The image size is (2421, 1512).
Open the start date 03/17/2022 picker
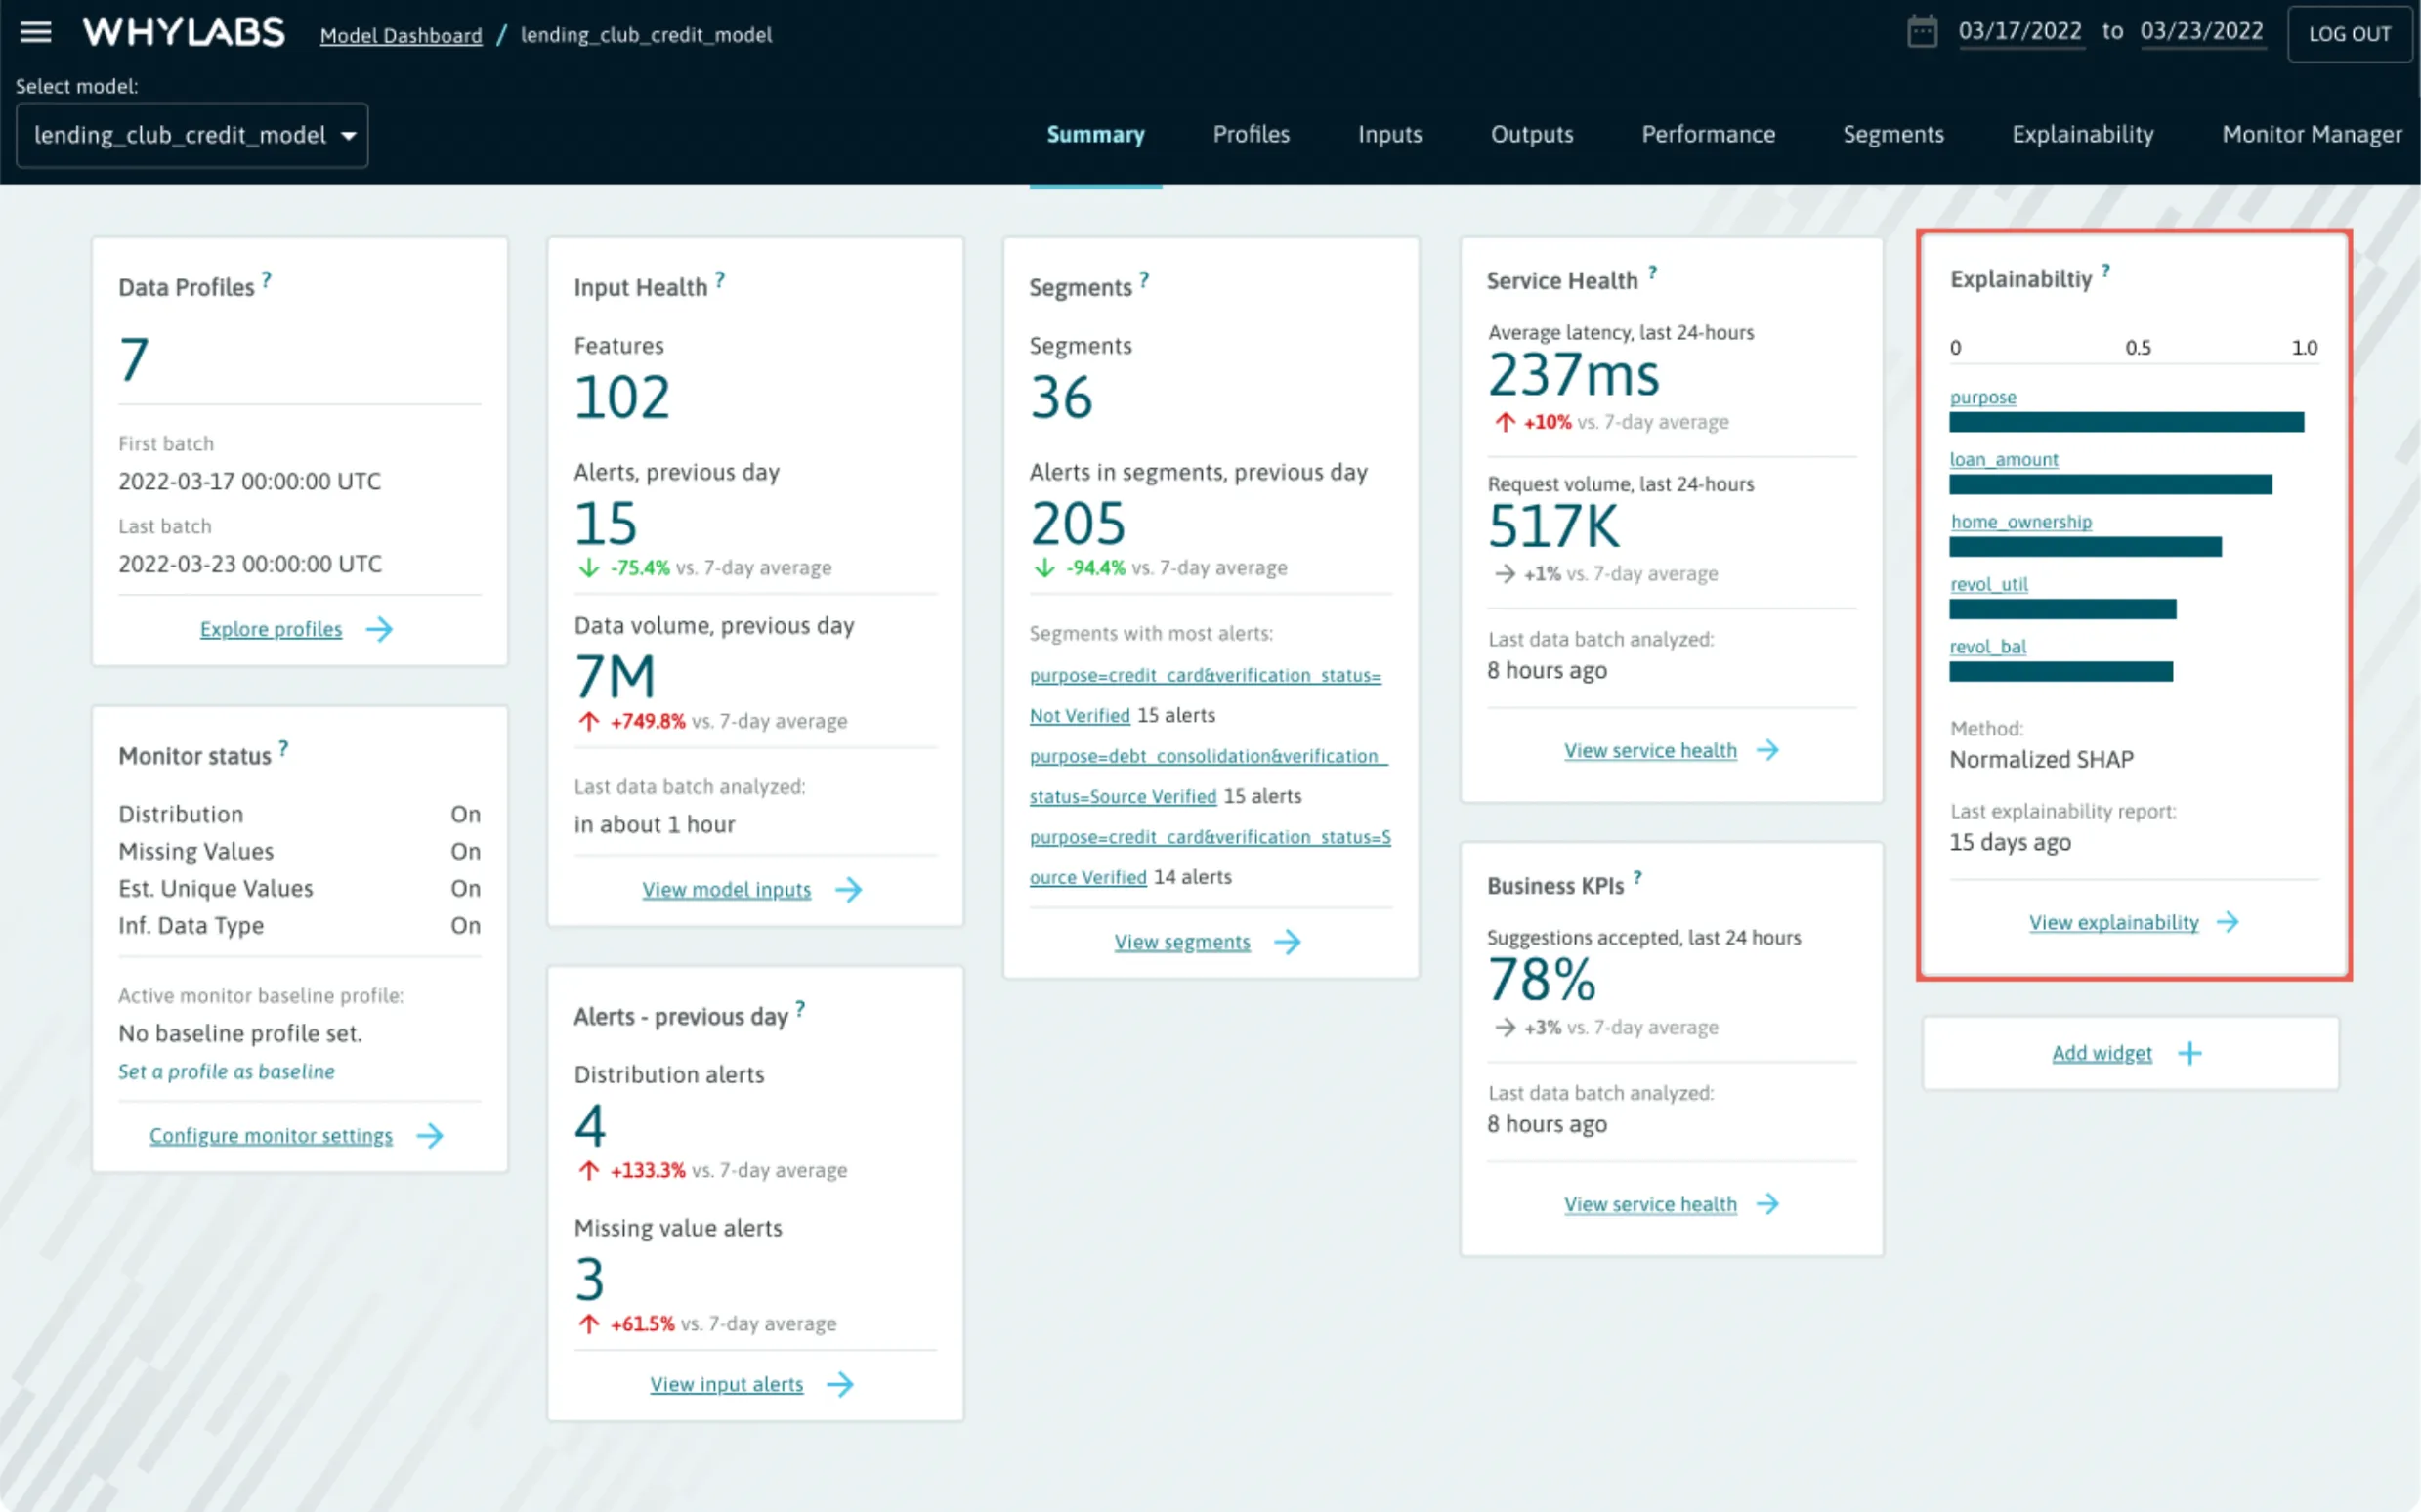click(2019, 32)
